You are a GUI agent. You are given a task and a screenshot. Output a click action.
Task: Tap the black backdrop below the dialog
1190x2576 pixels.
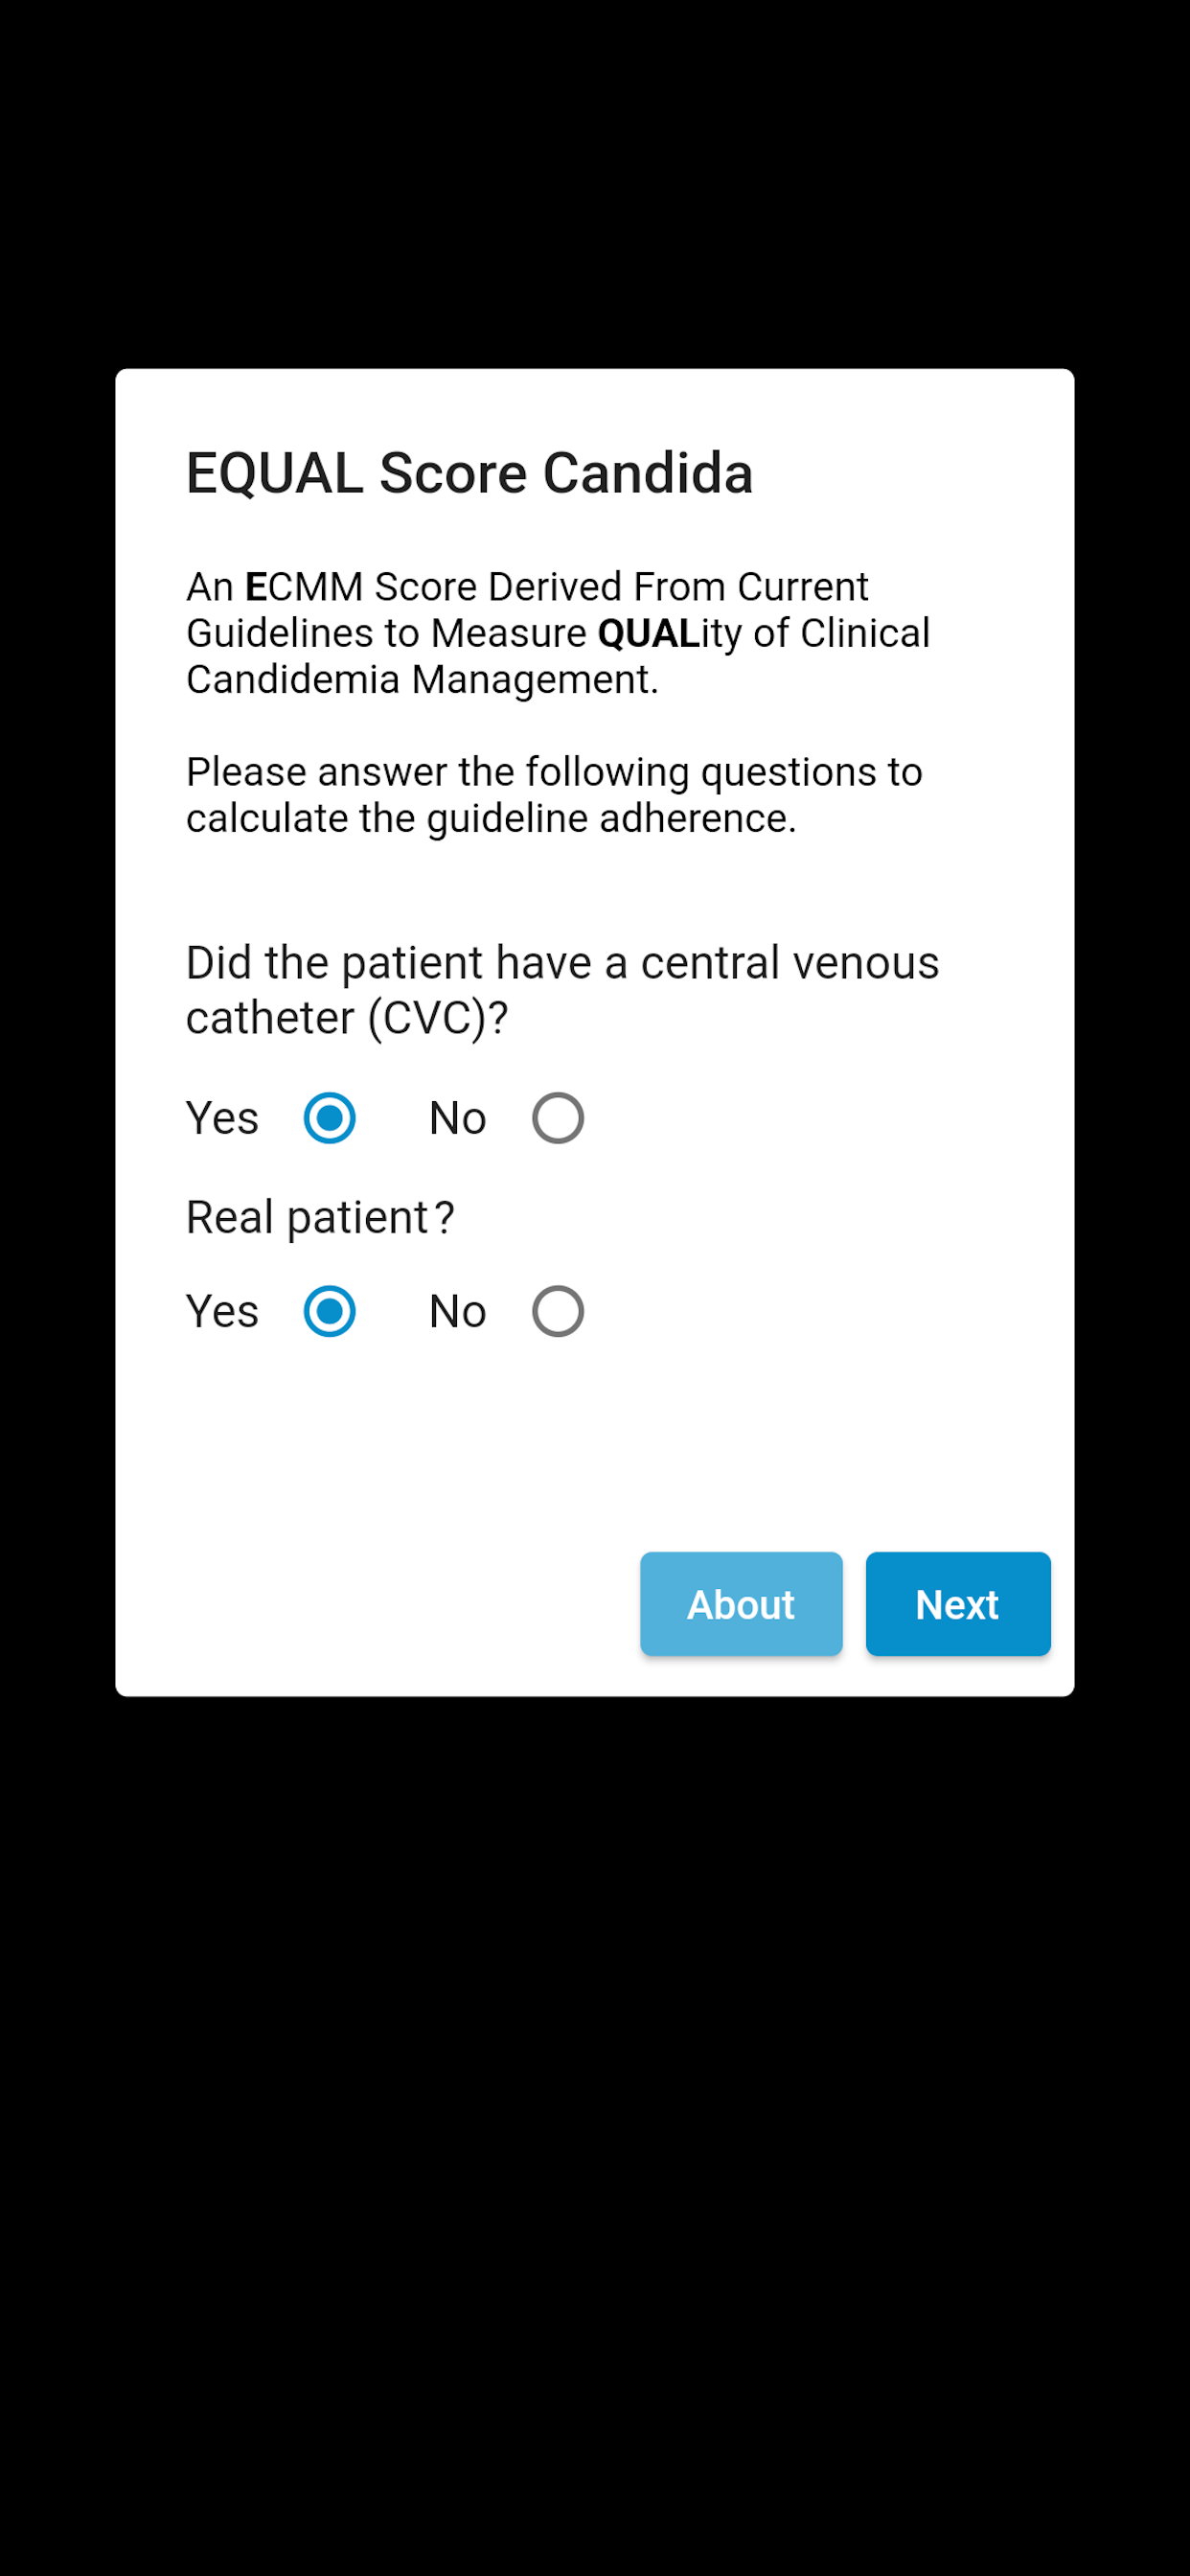595,2130
